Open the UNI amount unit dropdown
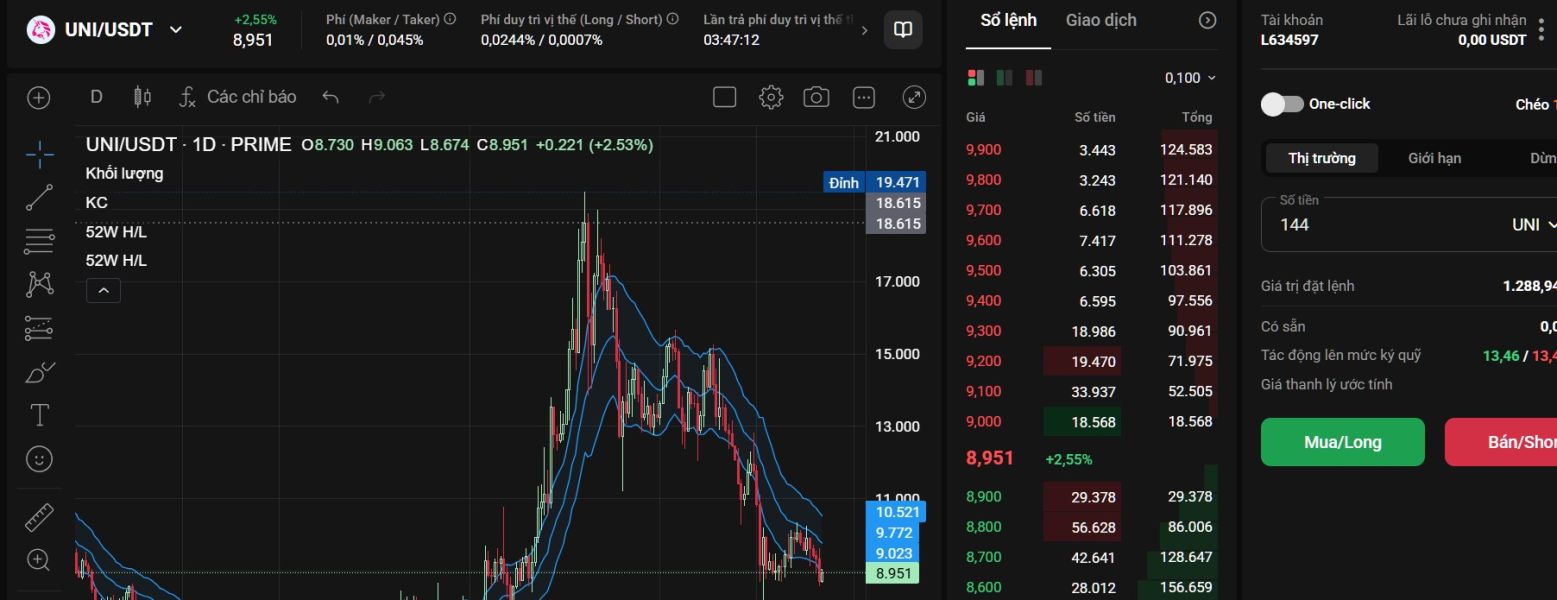Screen dimensions: 1557x600 (1534, 225)
